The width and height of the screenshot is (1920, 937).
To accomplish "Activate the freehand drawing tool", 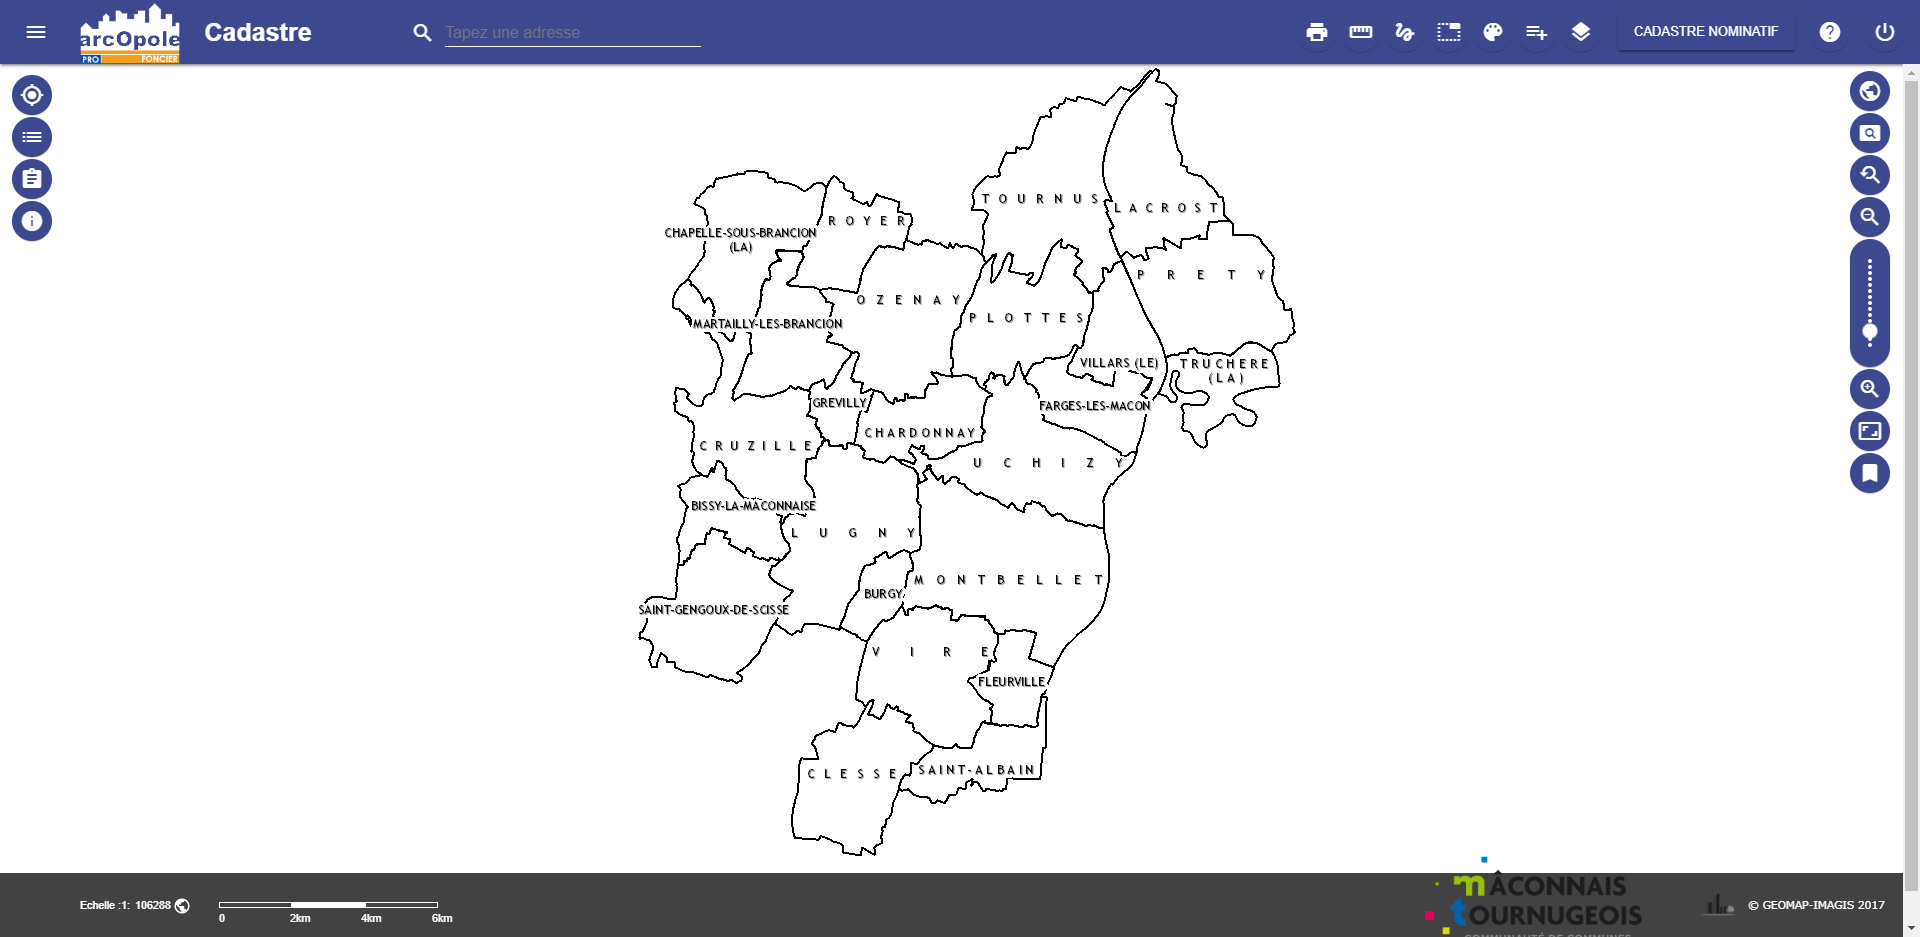I will click(x=1404, y=32).
